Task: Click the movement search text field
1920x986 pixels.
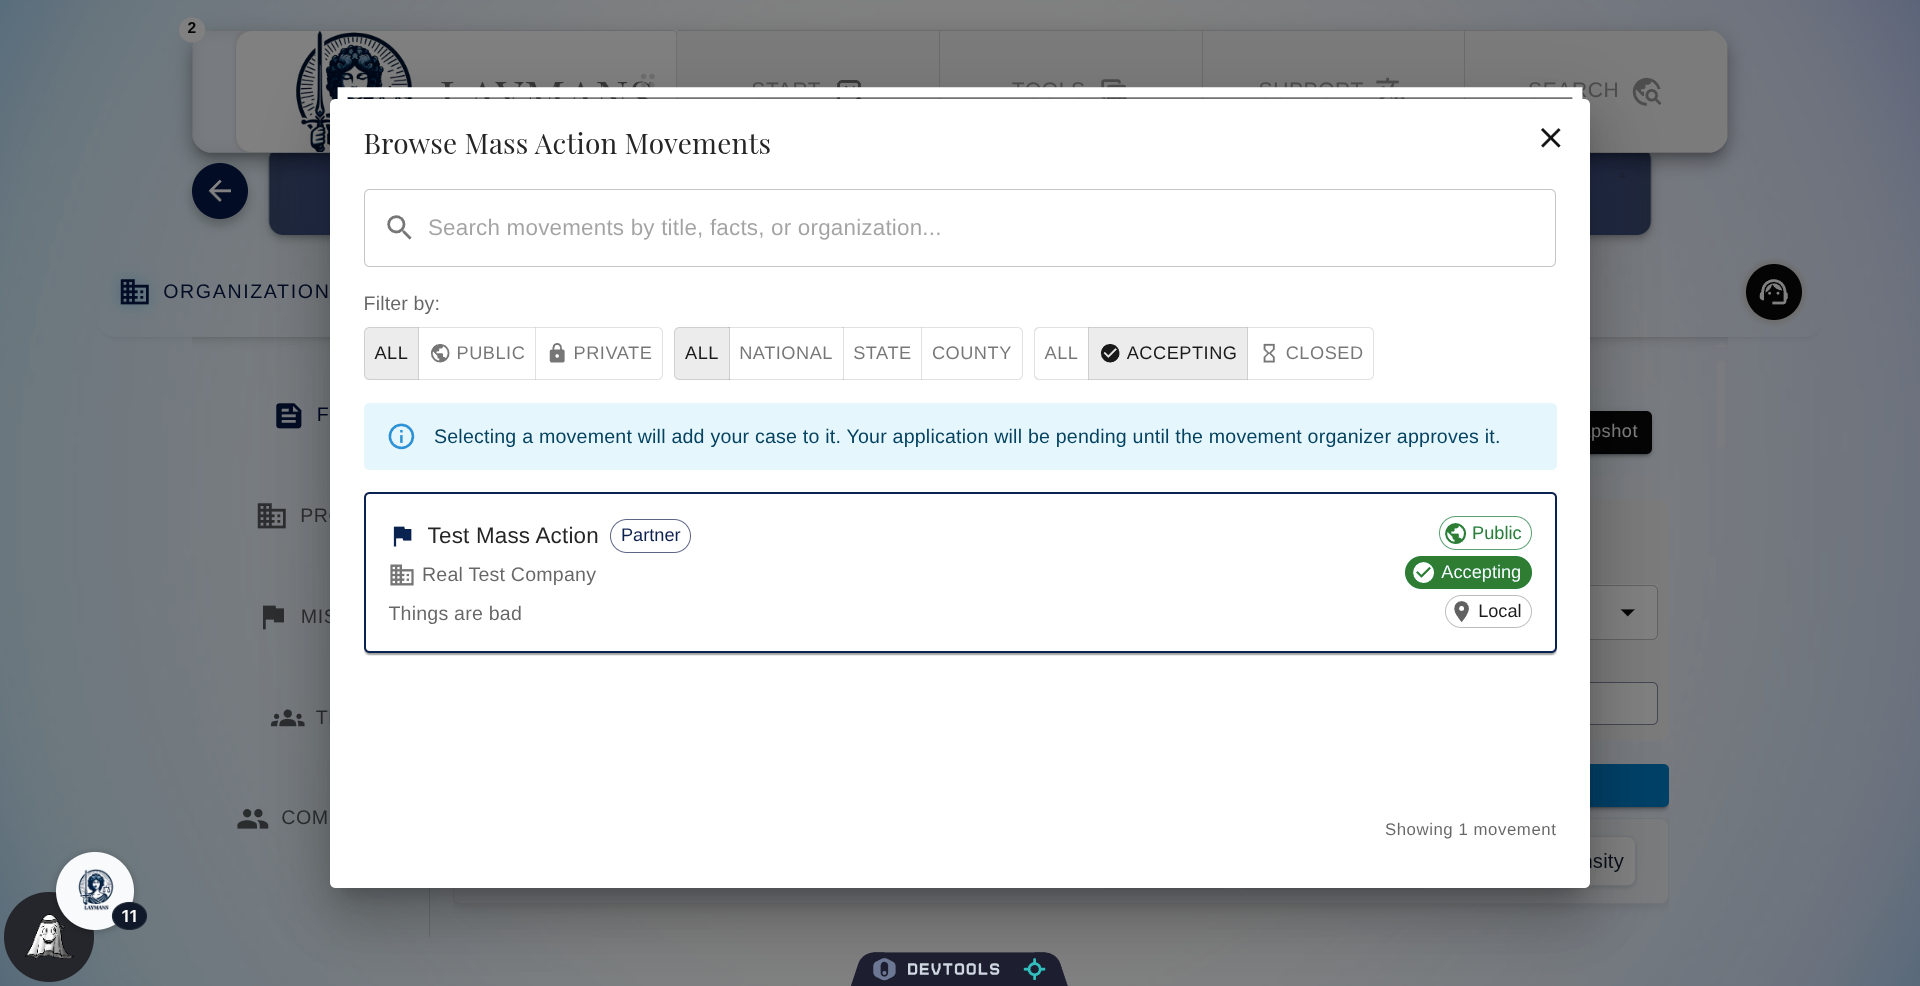Action: tap(959, 228)
